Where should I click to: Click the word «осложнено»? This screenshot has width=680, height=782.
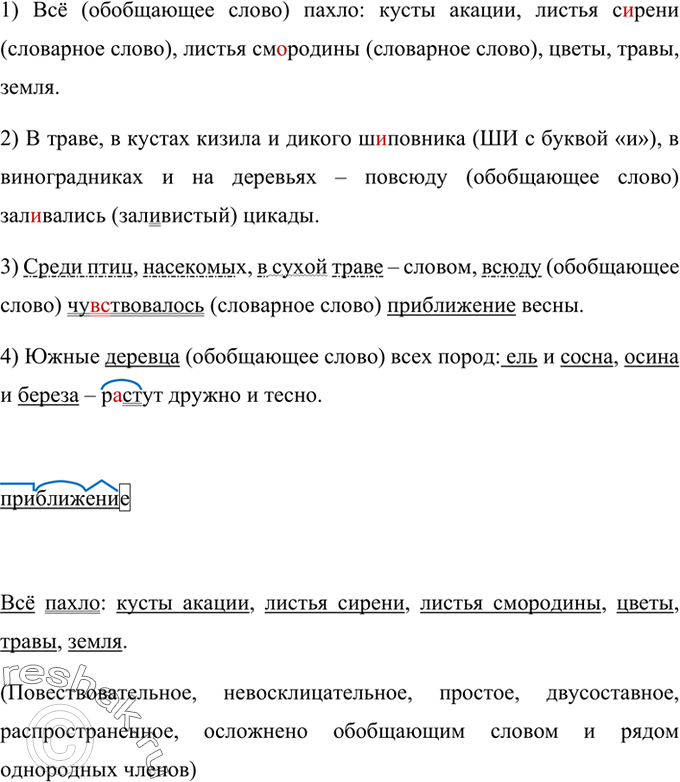255,732
